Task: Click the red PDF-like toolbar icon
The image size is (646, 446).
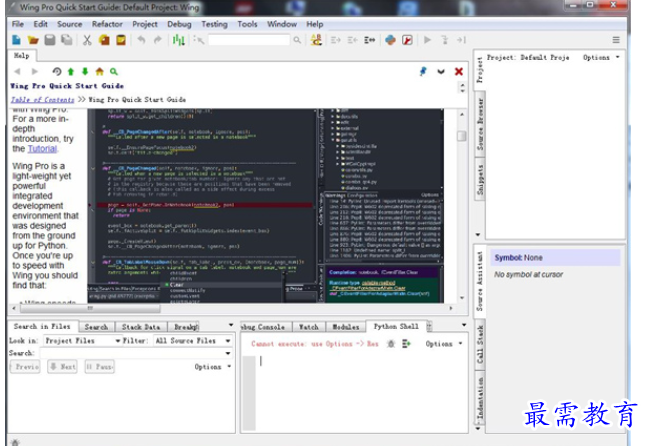Action: click(407, 40)
